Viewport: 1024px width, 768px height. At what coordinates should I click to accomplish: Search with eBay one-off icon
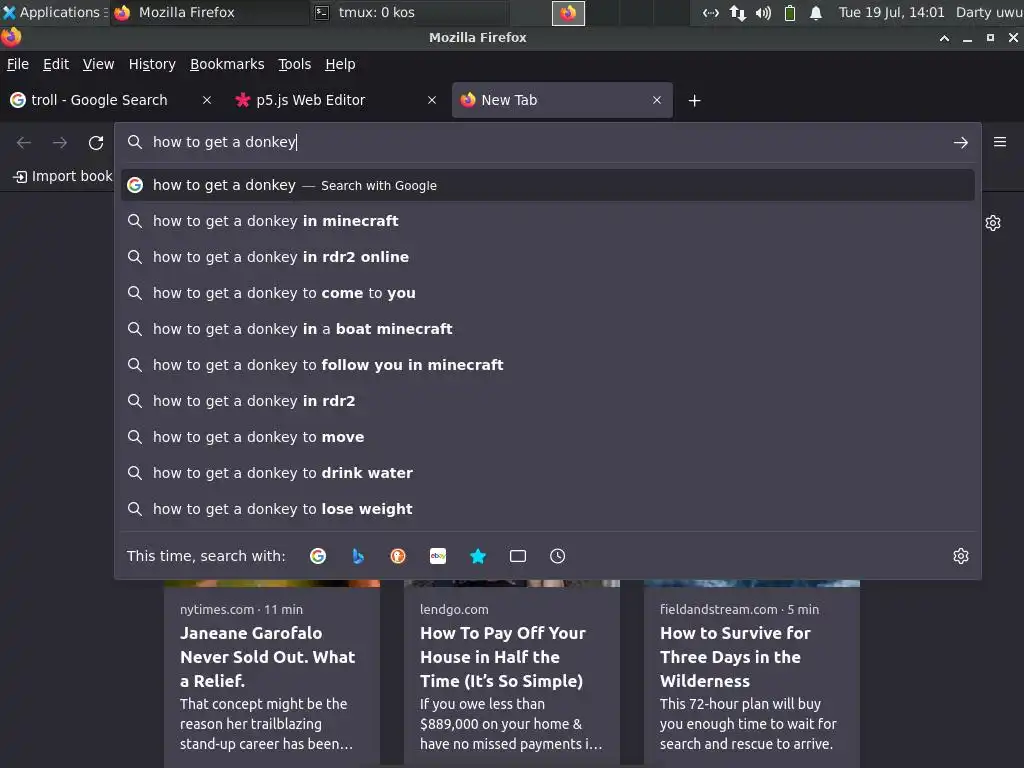[438, 556]
